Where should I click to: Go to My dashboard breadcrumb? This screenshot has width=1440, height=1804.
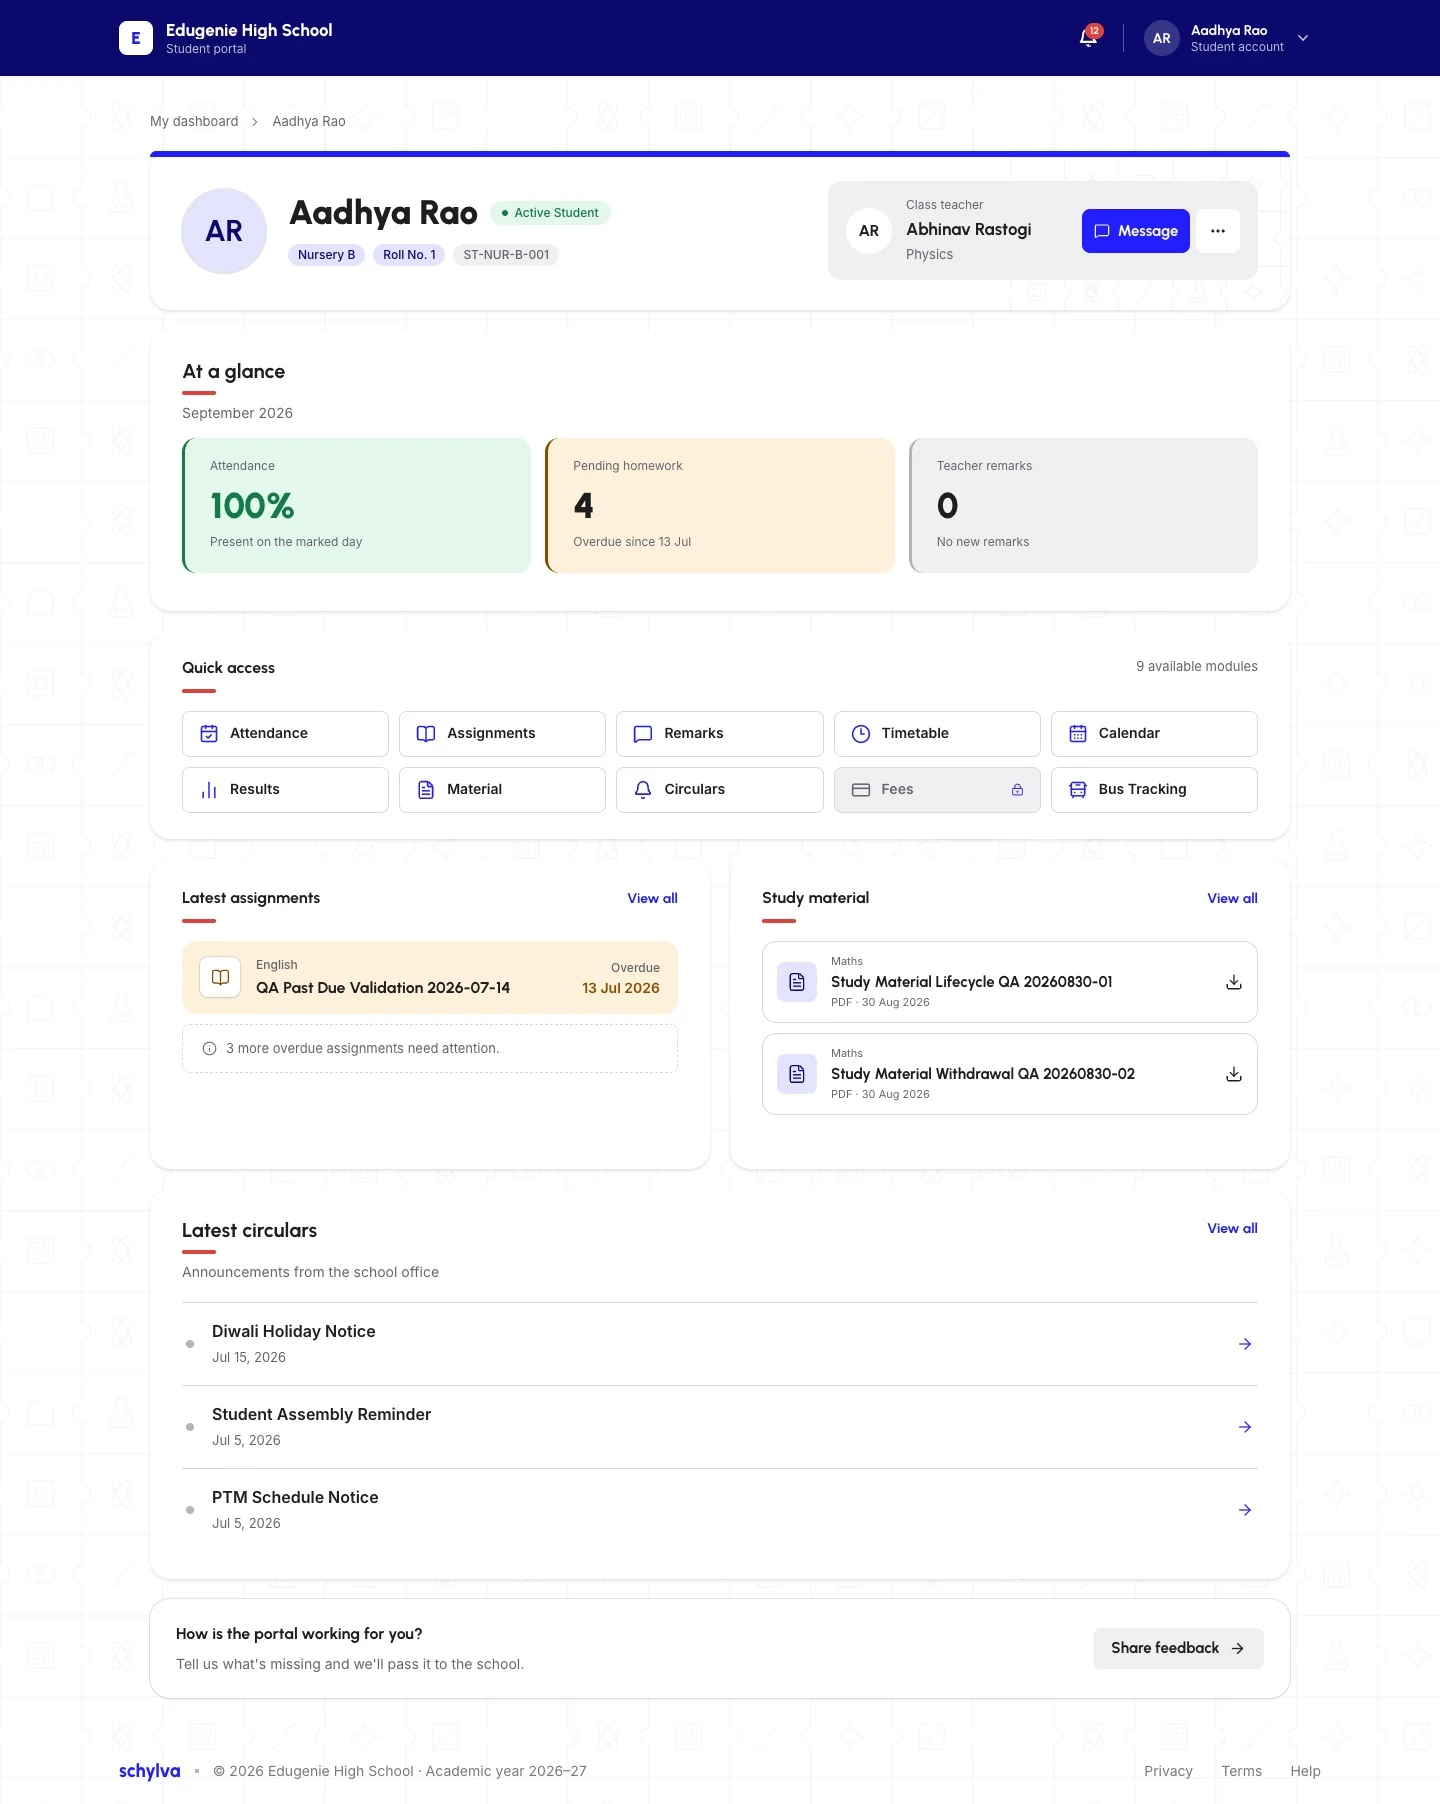(194, 121)
